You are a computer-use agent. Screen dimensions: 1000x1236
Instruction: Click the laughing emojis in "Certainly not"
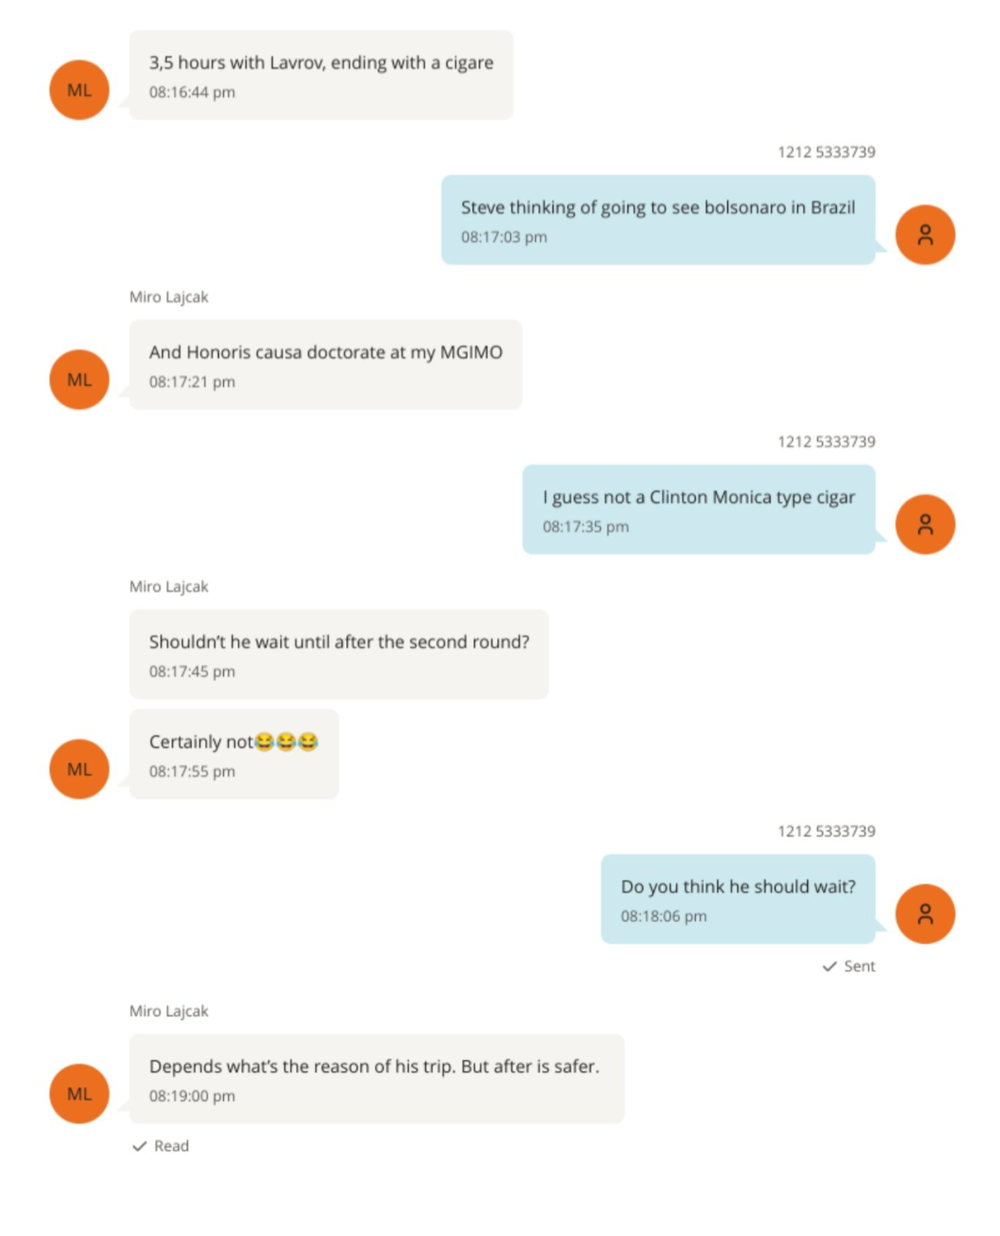point(286,741)
